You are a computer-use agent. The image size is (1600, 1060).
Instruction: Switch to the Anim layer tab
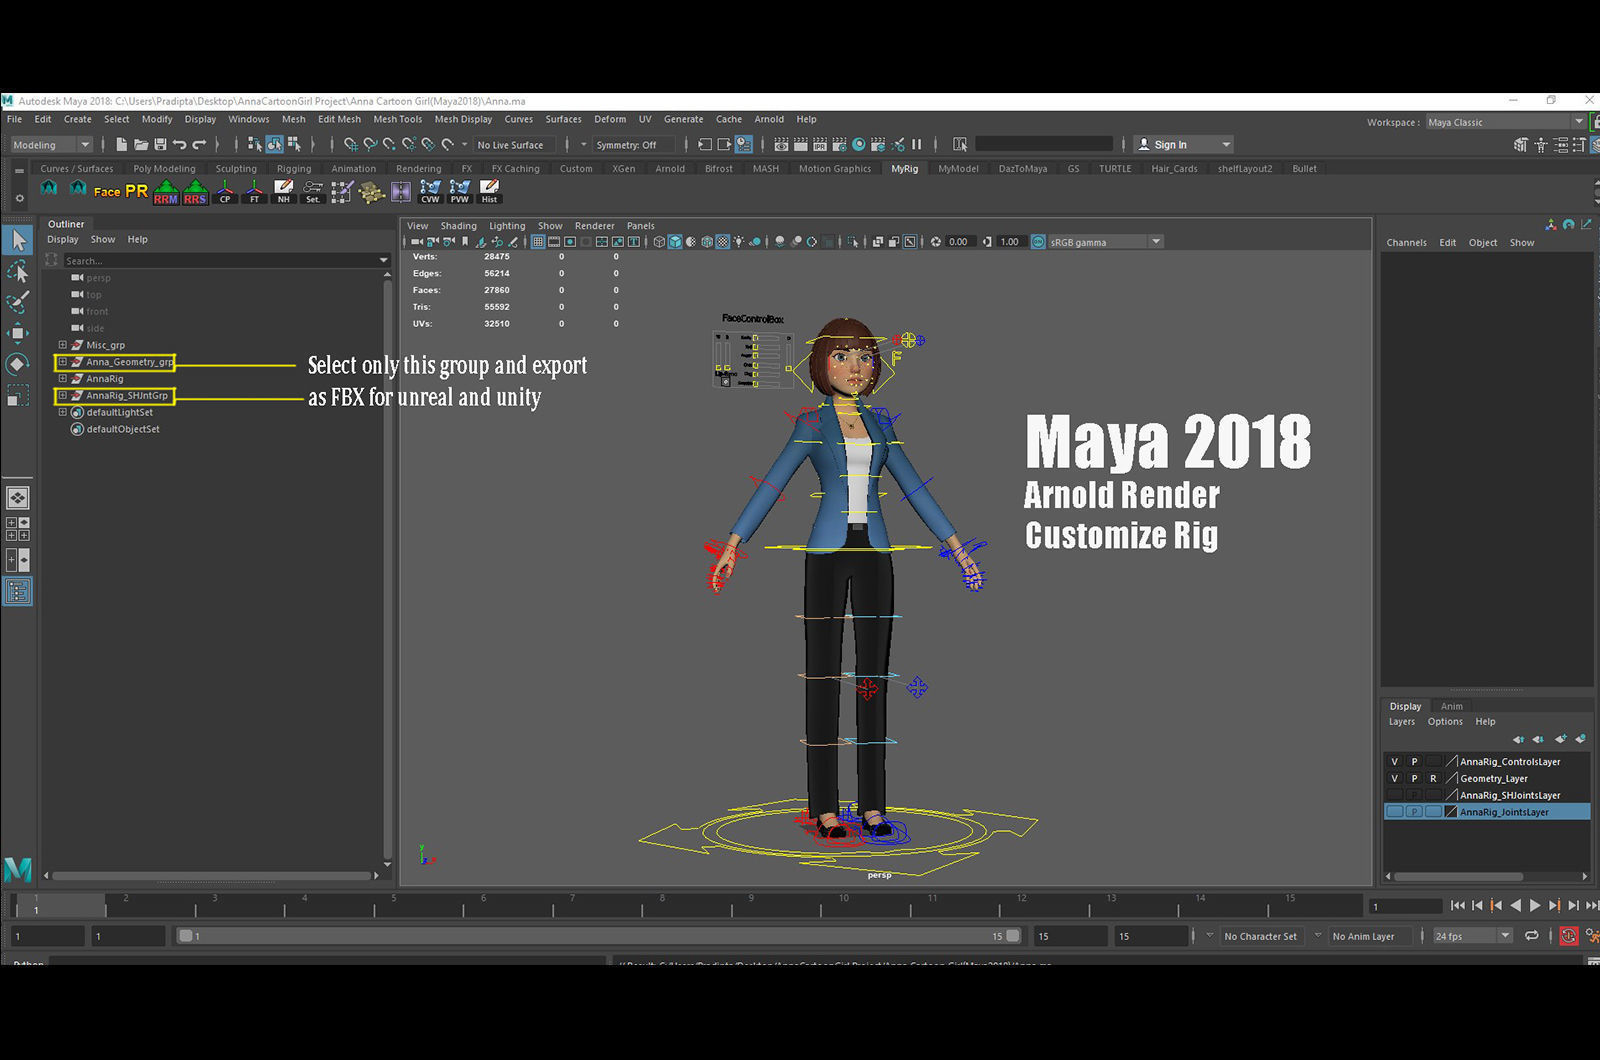click(x=1452, y=706)
